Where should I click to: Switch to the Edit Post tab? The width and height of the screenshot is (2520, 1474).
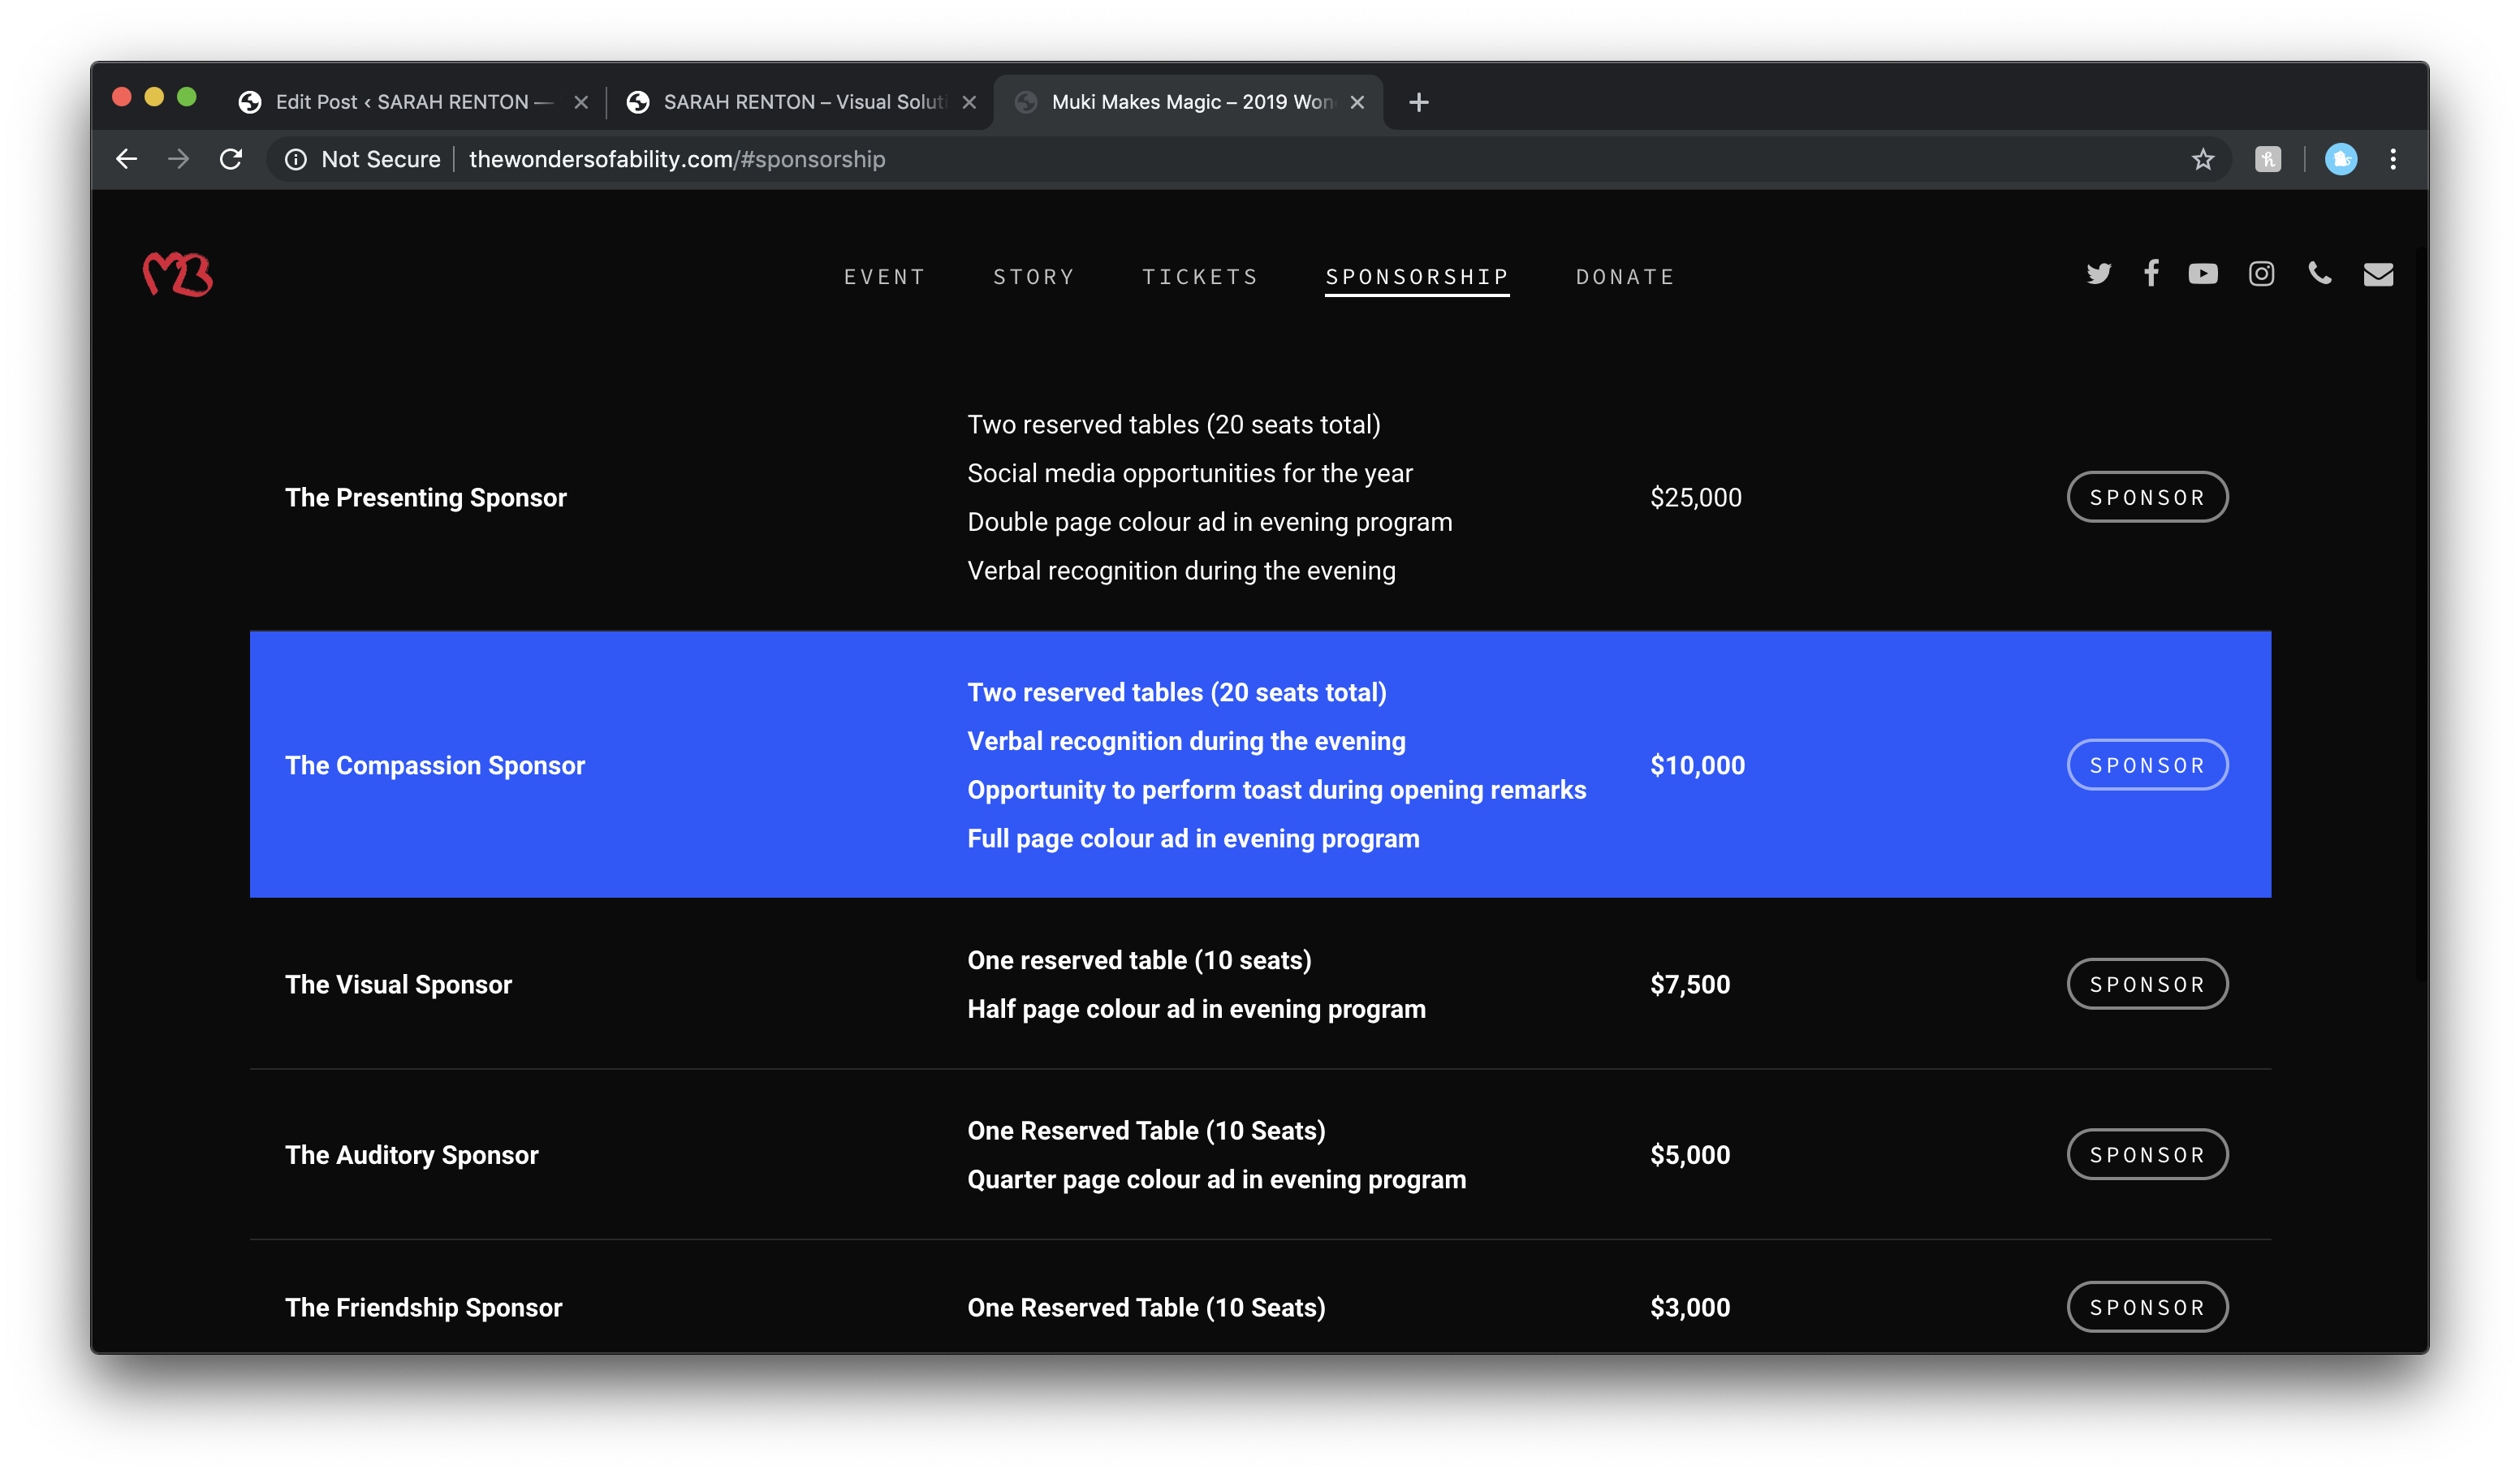[412, 102]
